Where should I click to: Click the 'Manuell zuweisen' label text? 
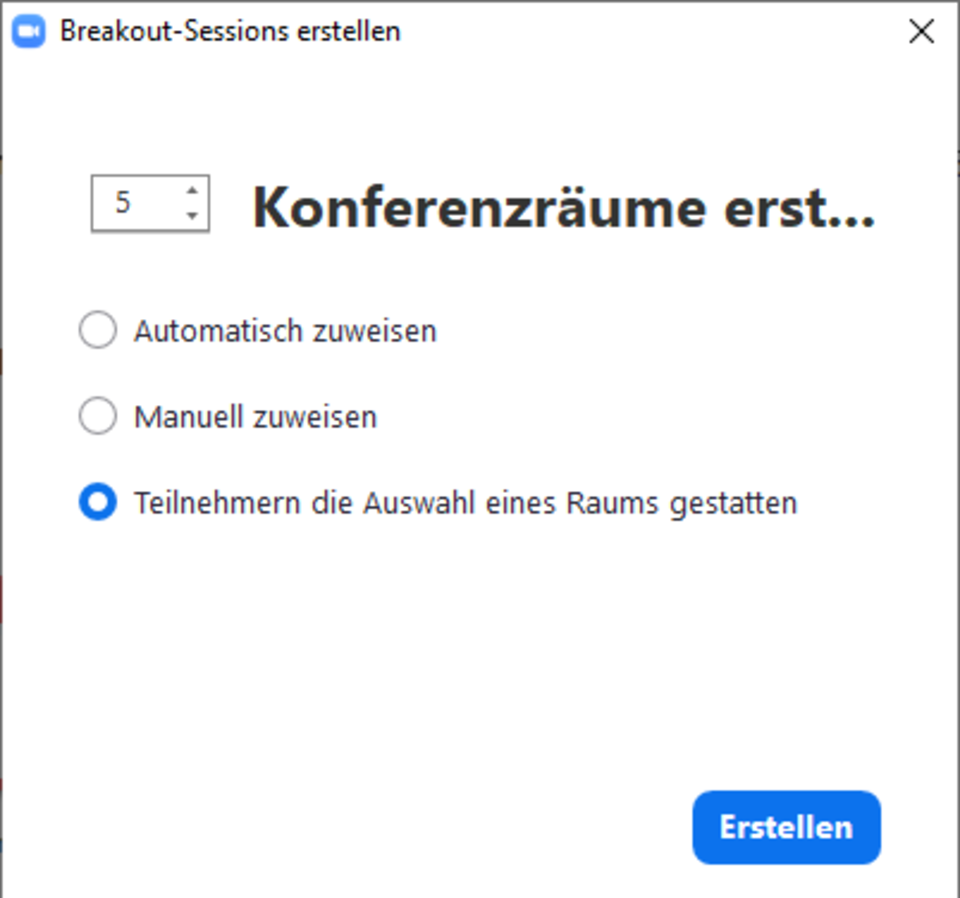click(x=255, y=417)
